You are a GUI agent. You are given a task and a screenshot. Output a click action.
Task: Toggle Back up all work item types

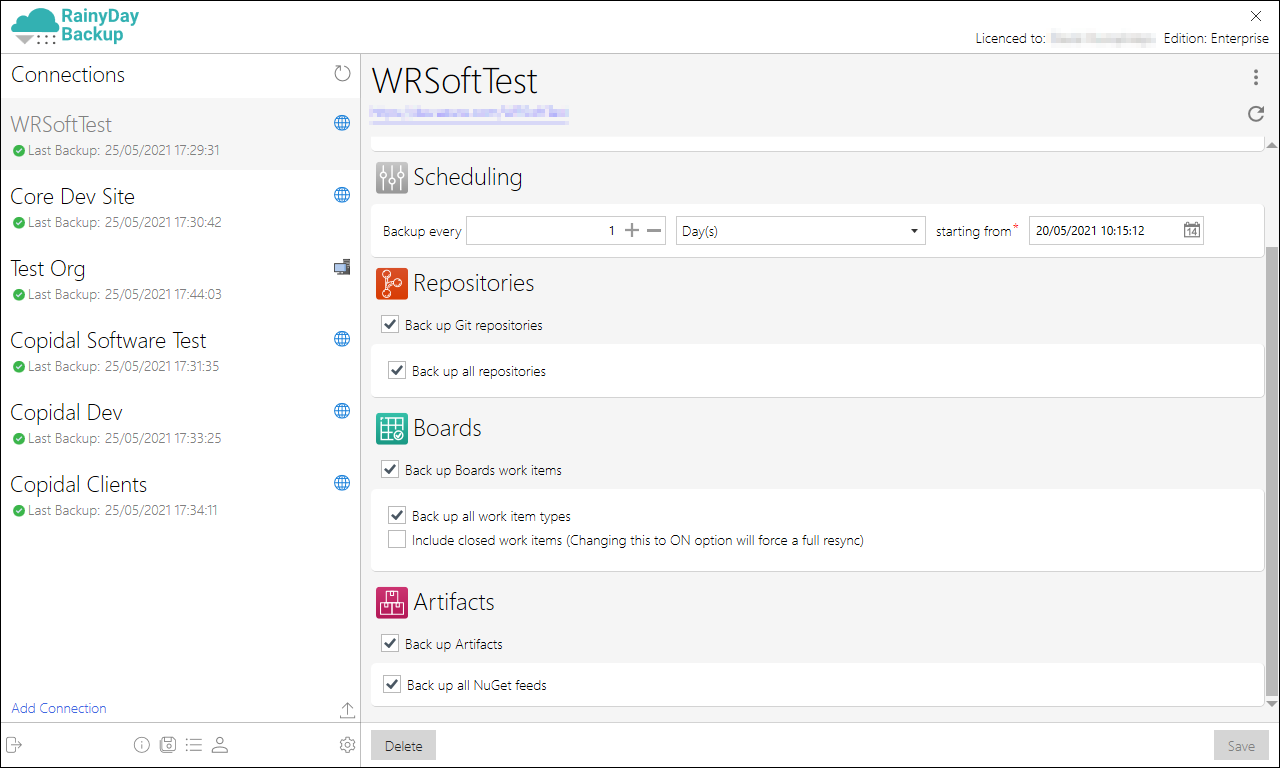pos(397,515)
